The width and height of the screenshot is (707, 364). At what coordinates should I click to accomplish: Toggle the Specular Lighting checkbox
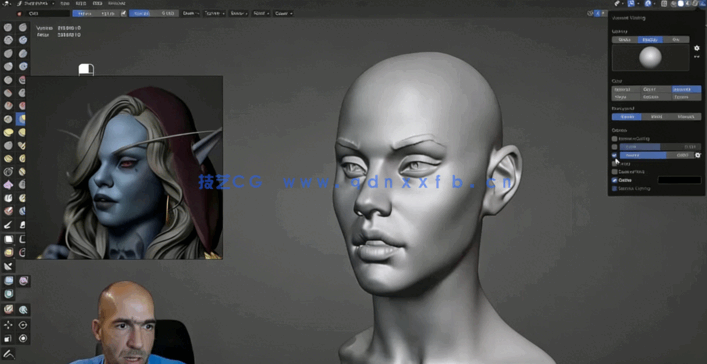(x=615, y=189)
